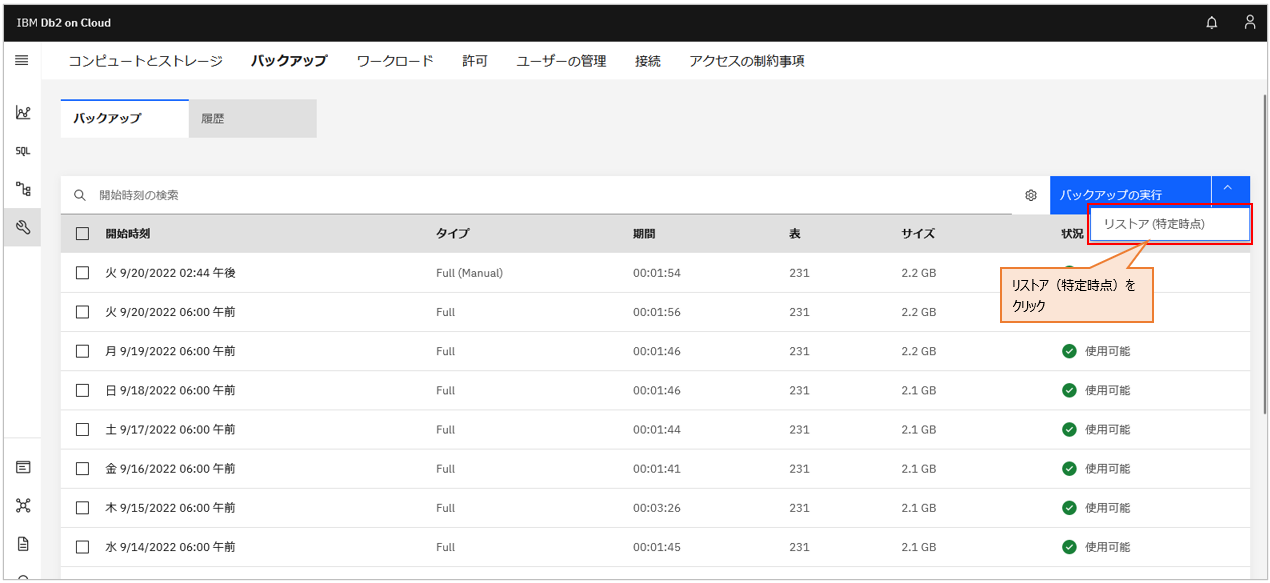The width and height of the screenshot is (1270, 583).
Task: Click the data hierarchy icon in the sidebar
Action: coord(22,187)
